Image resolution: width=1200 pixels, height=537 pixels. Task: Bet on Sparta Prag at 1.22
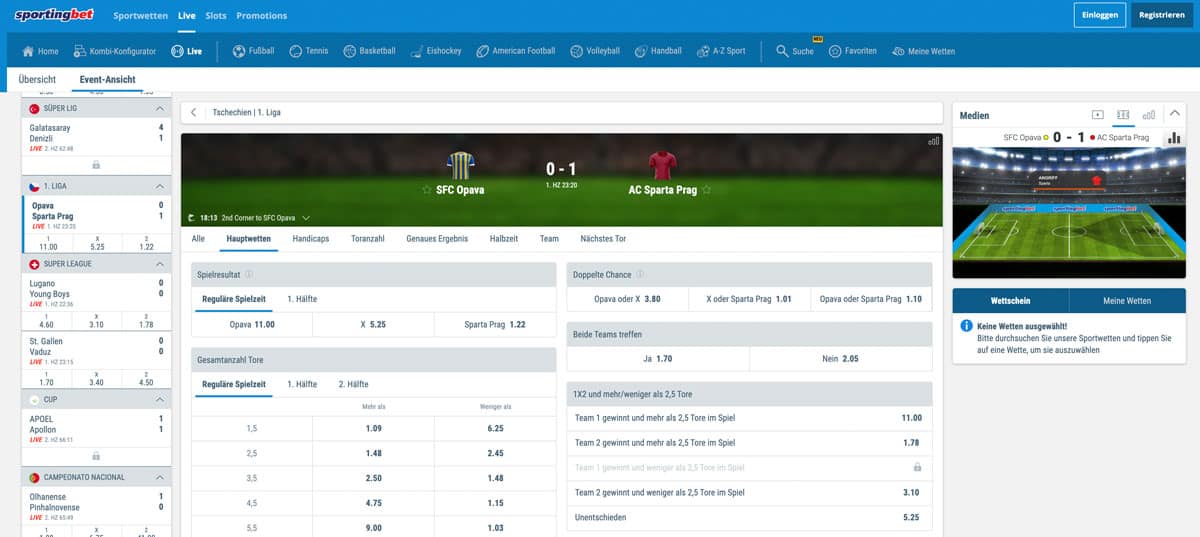(494, 325)
